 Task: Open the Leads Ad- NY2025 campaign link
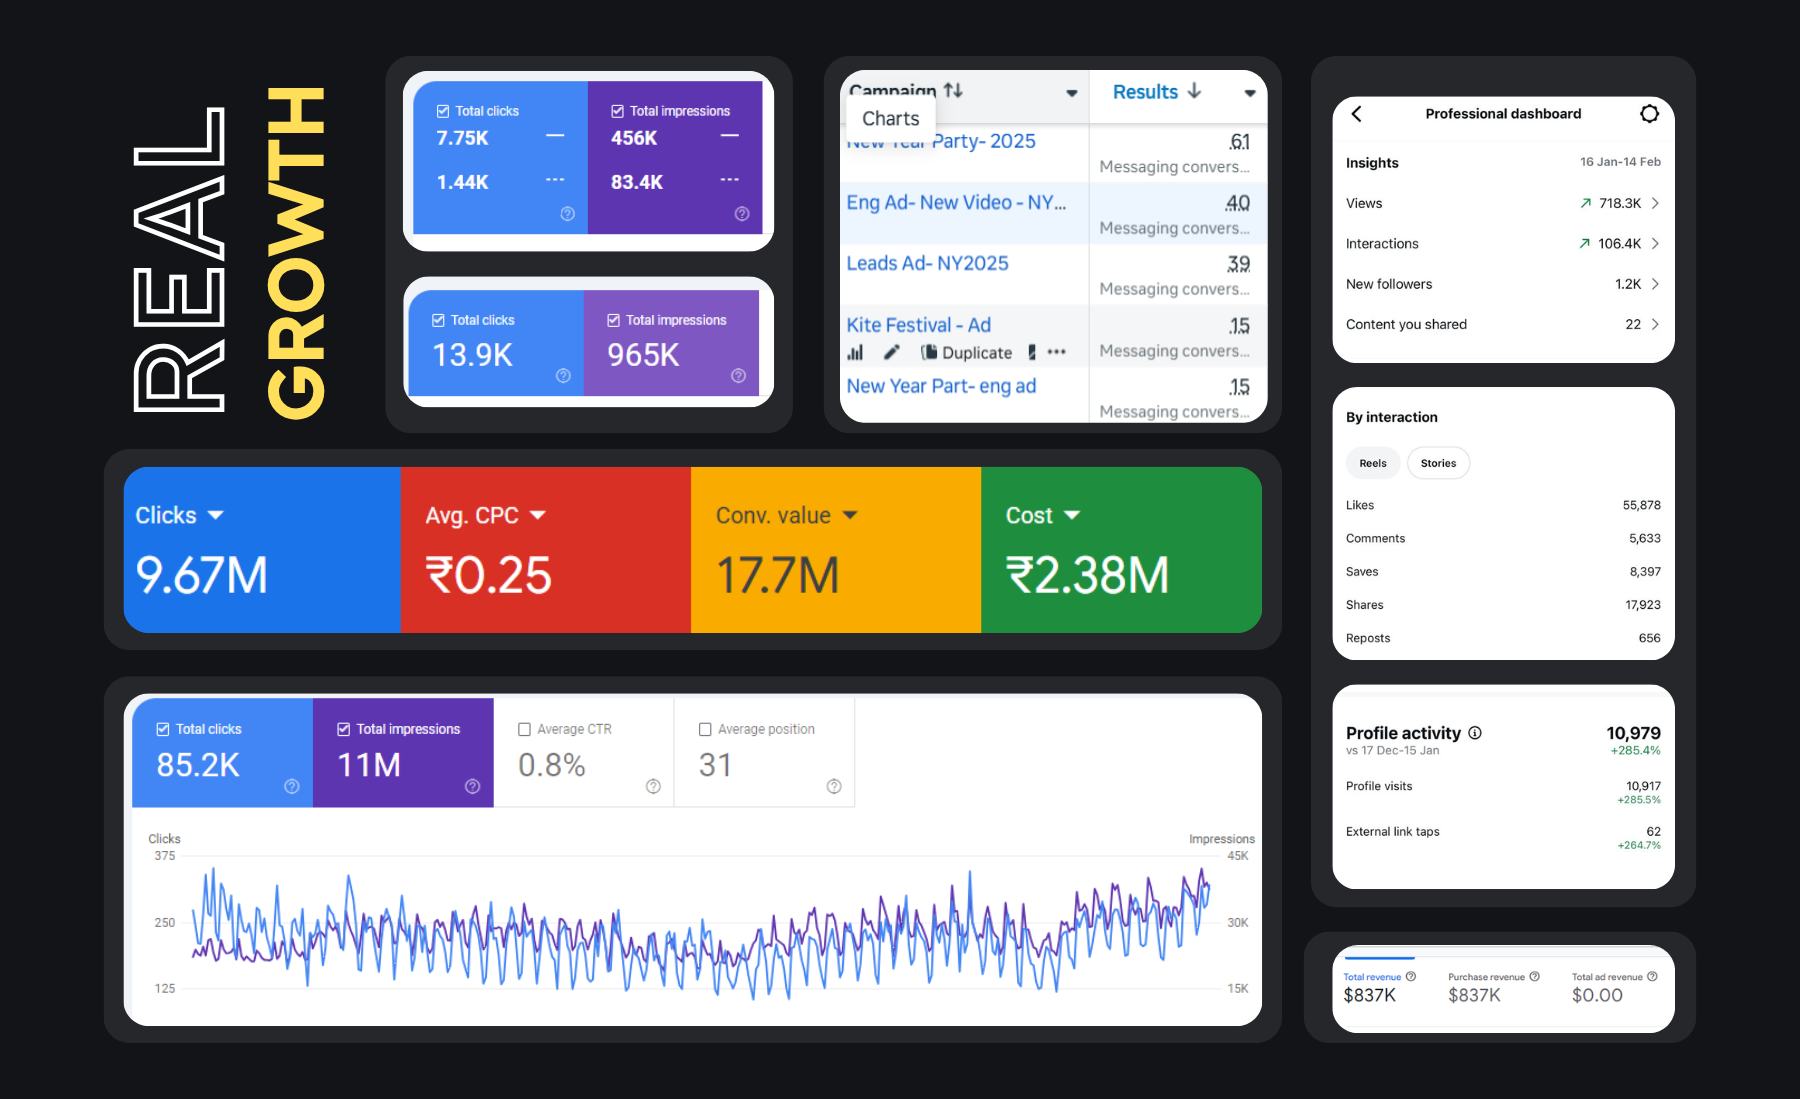pos(927,263)
